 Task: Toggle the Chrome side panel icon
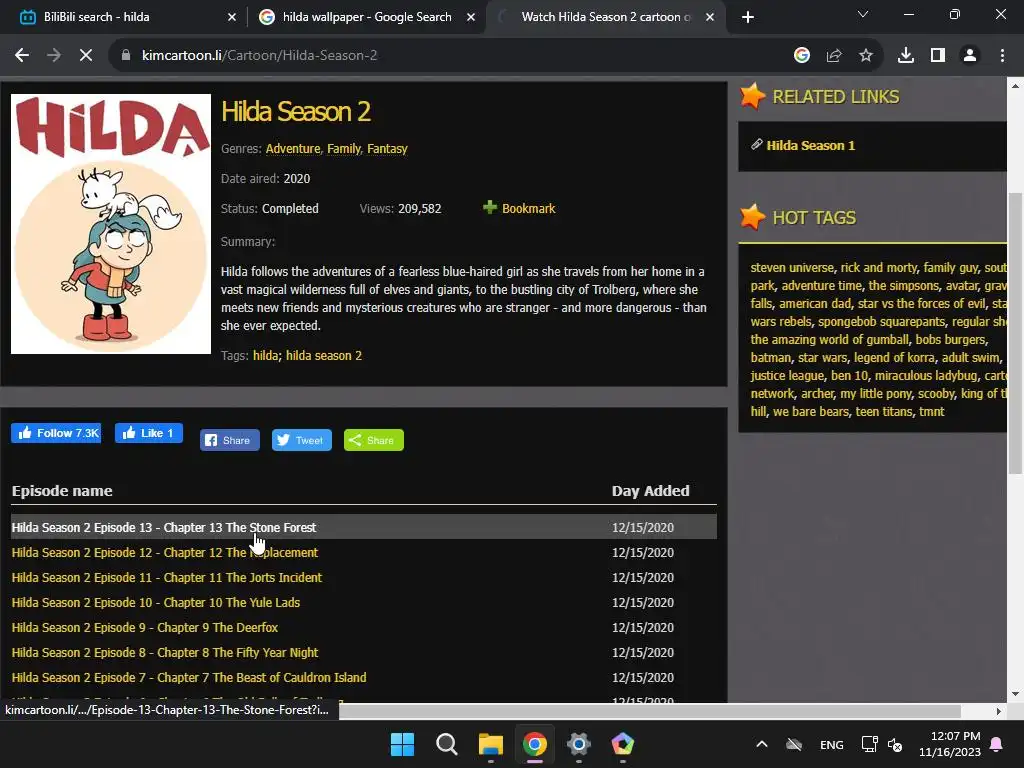tap(938, 56)
